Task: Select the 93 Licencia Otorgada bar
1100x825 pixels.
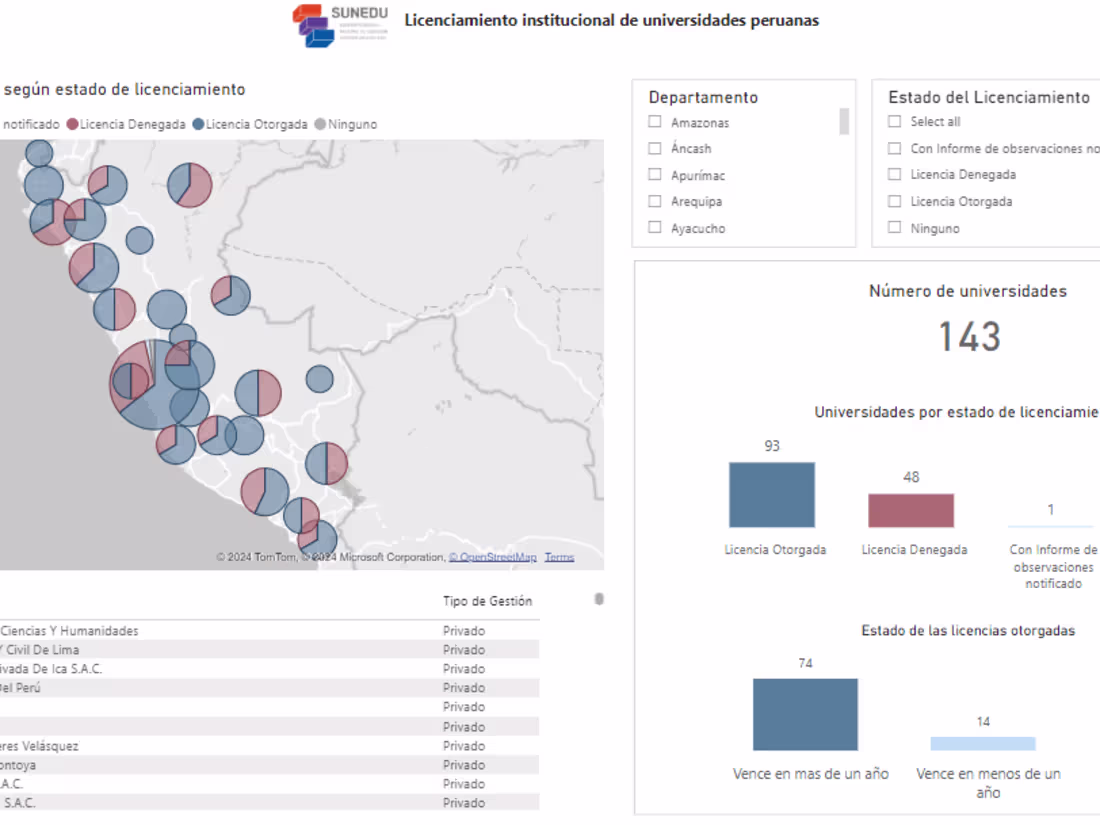Action: point(771,494)
